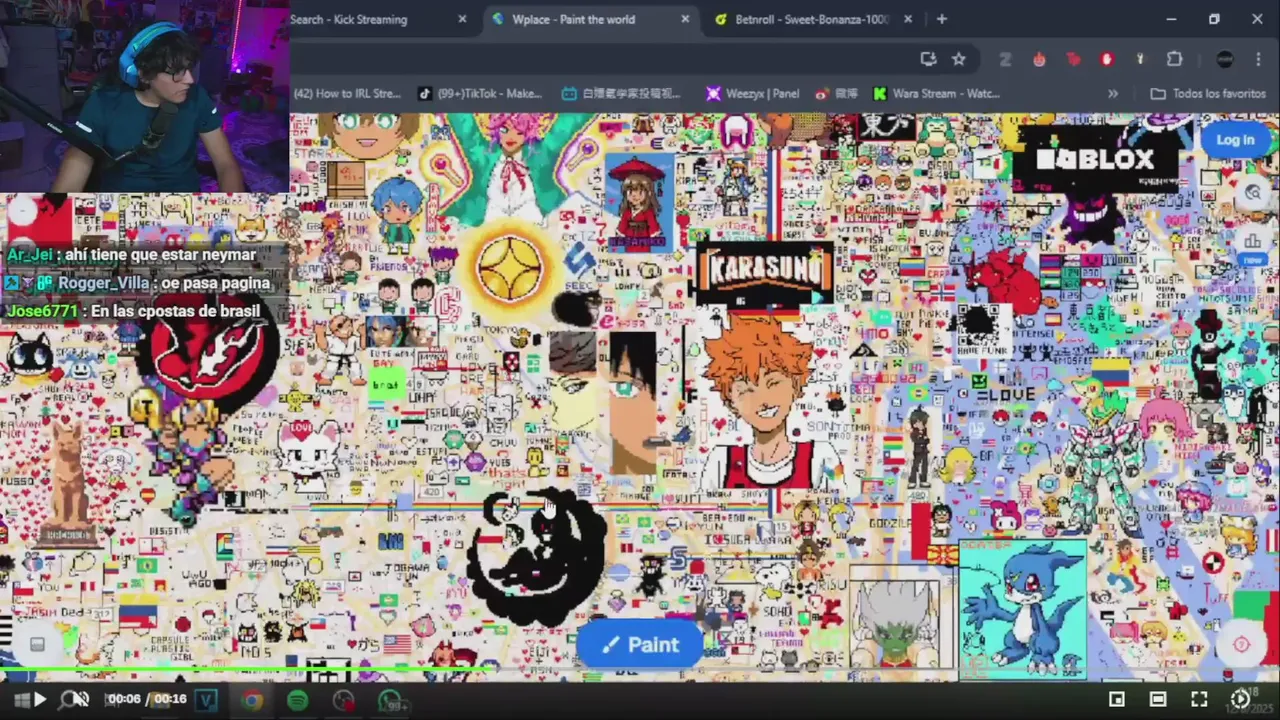Click the pop-out player icon
1280x720 pixels.
coord(1117,699)
